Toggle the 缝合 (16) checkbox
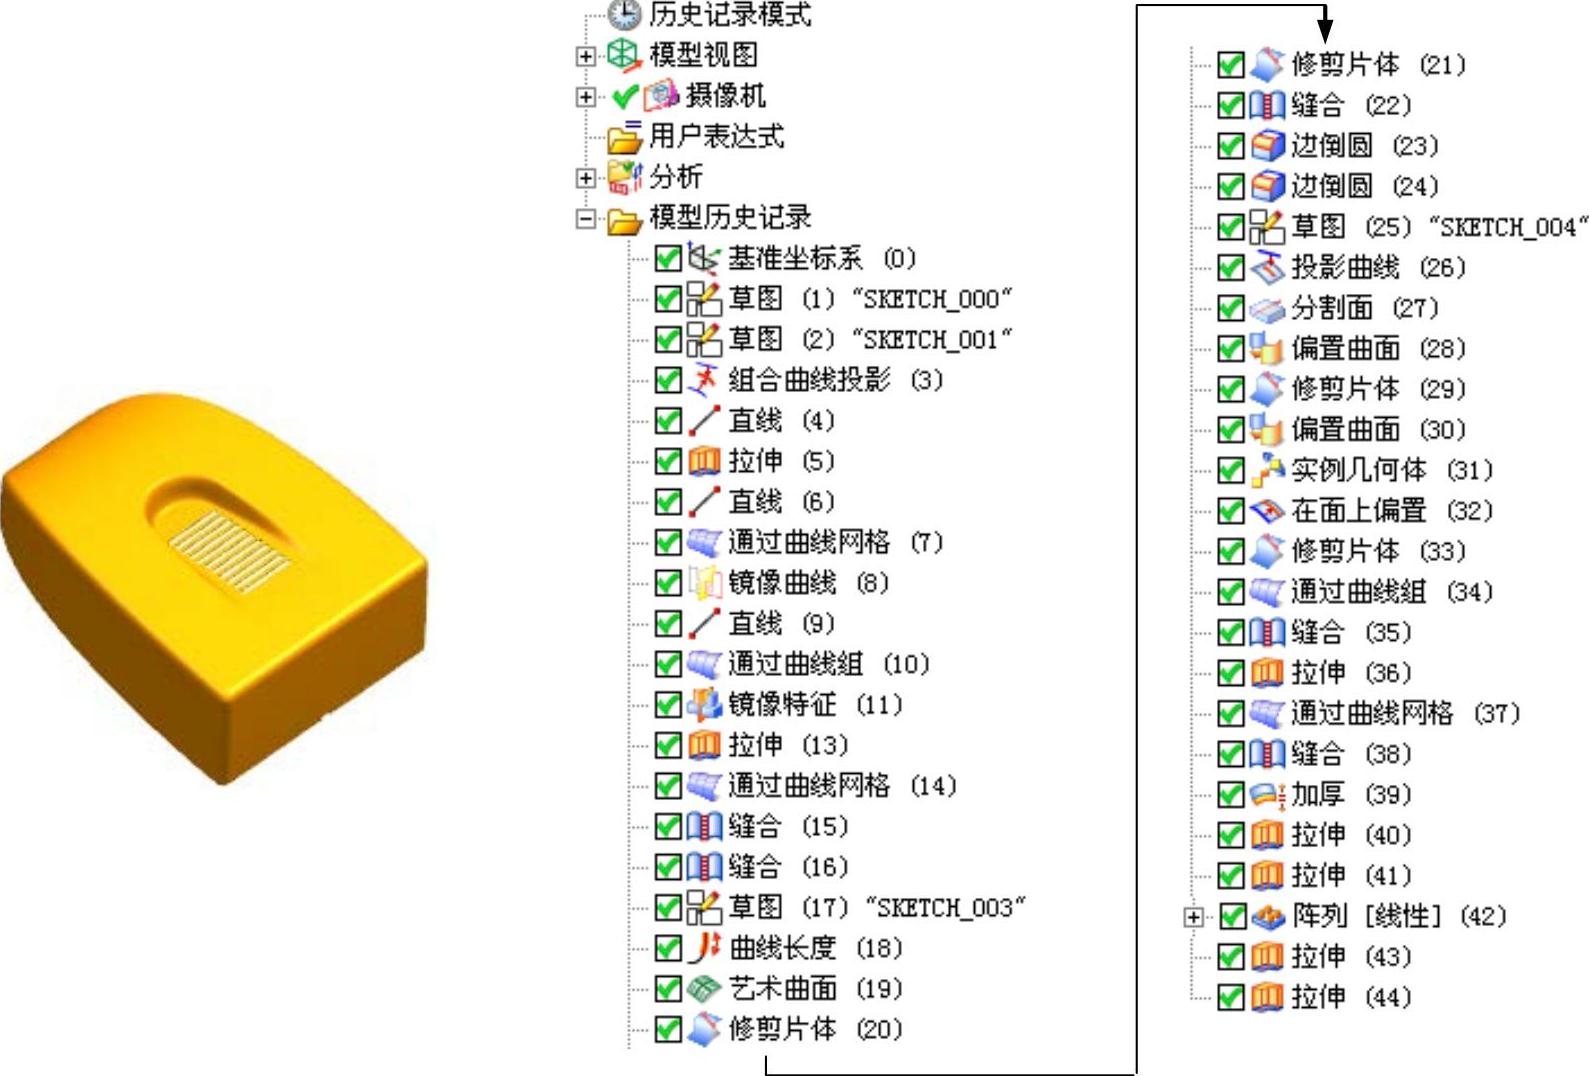 668,867
